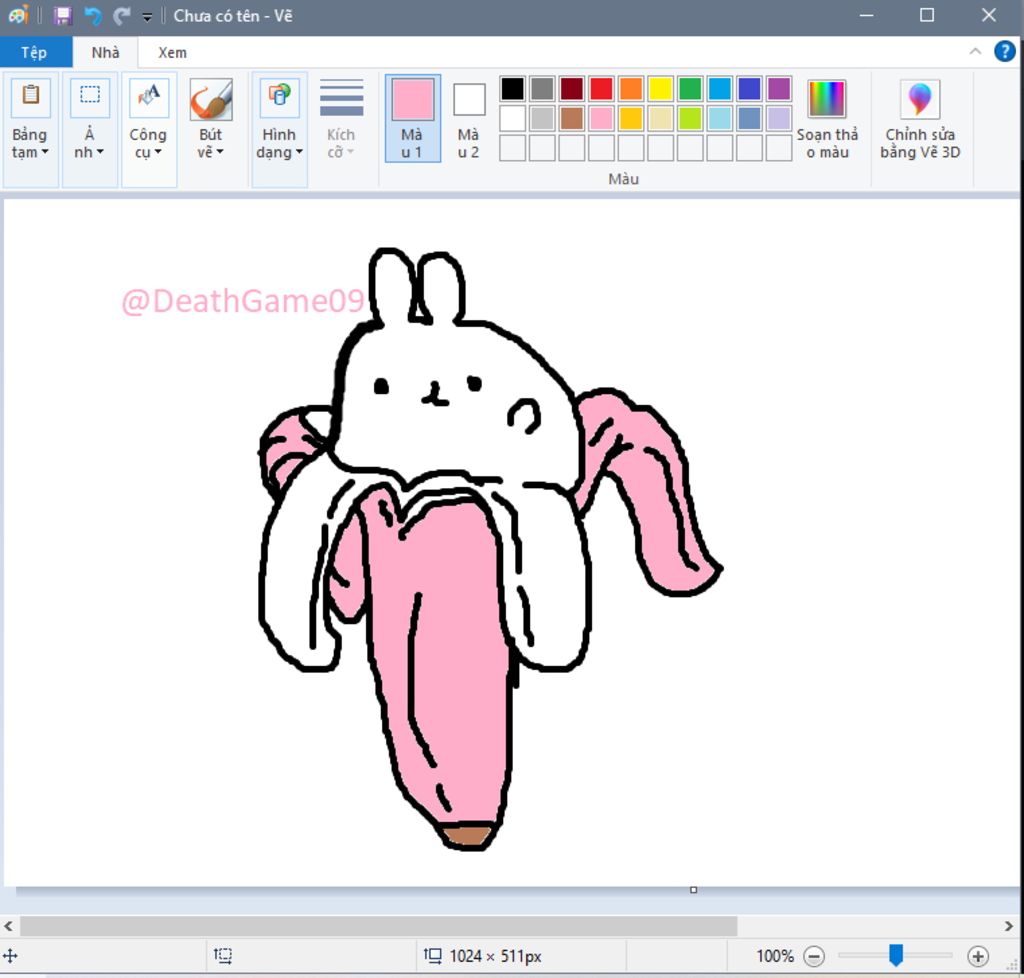
Task: Pick the light gray color swatch
Action: pos(542,118)
